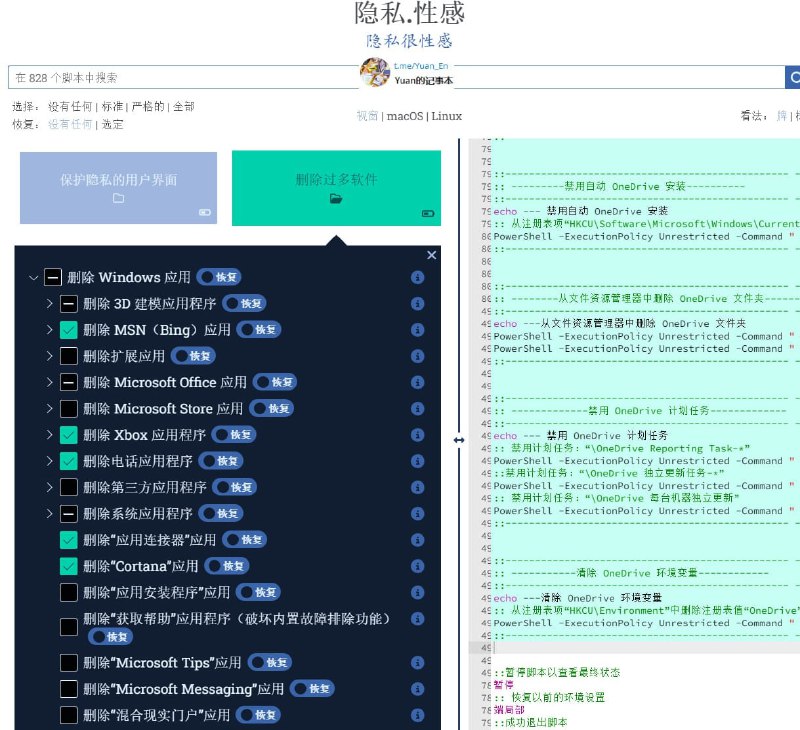
Task: Click info icon for 删除“Microsoft Messaging”应用
Action: [x=417, y=689]
